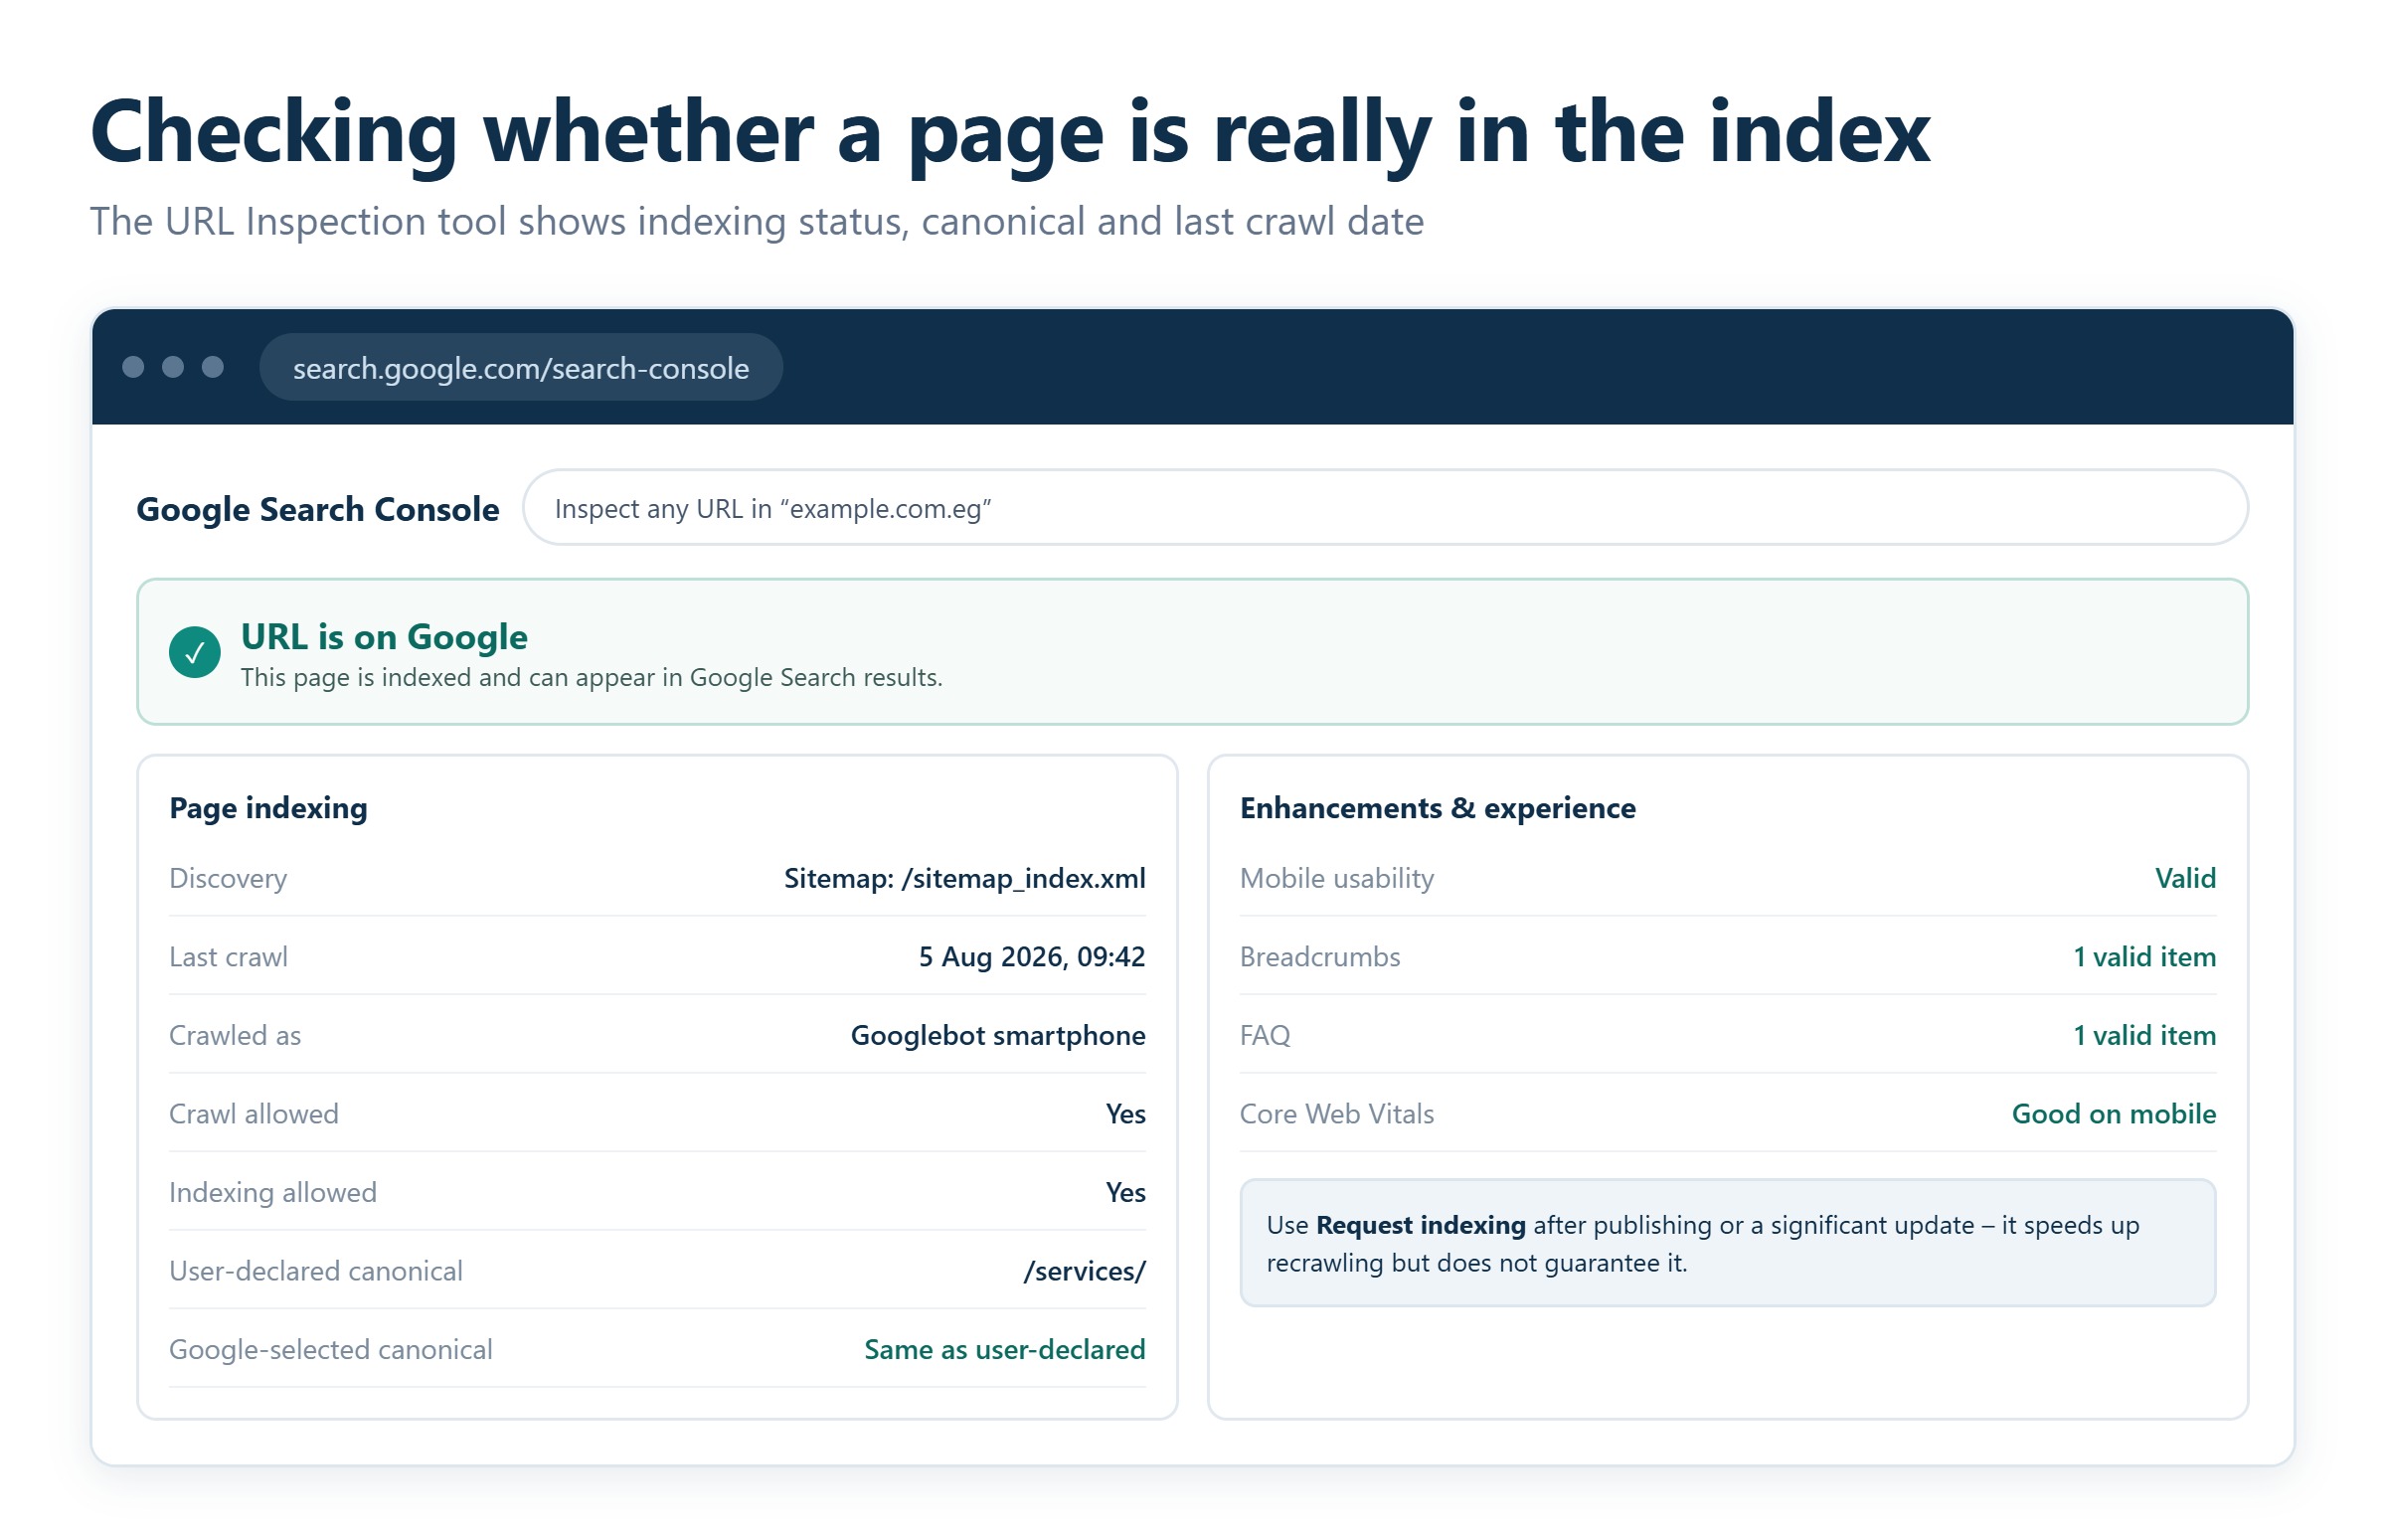
Task: Click the Yes value for Crawl allowed
Action: pos(1125,1114)
